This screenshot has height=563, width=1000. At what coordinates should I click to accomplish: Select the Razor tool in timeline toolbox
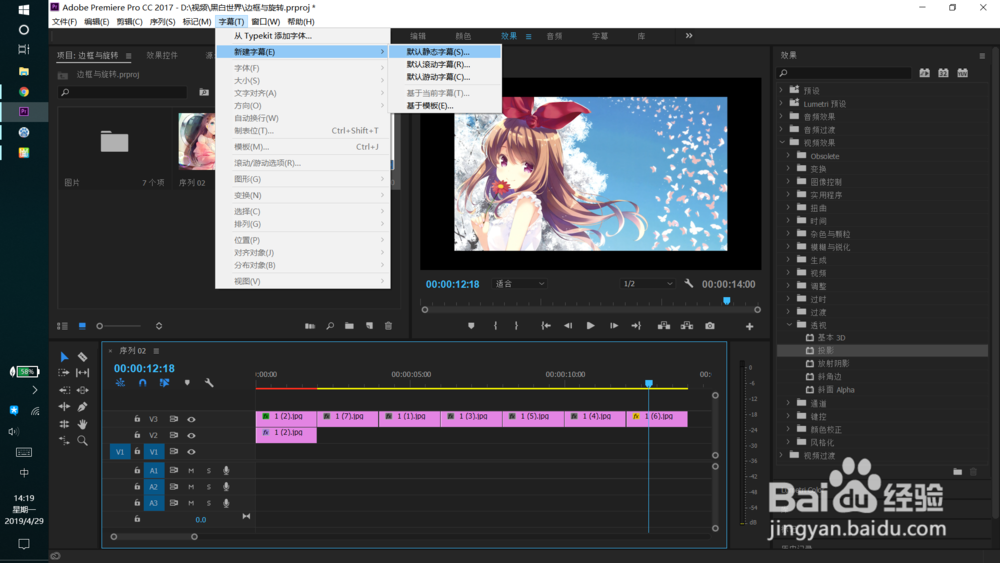[x=82, y=356]
